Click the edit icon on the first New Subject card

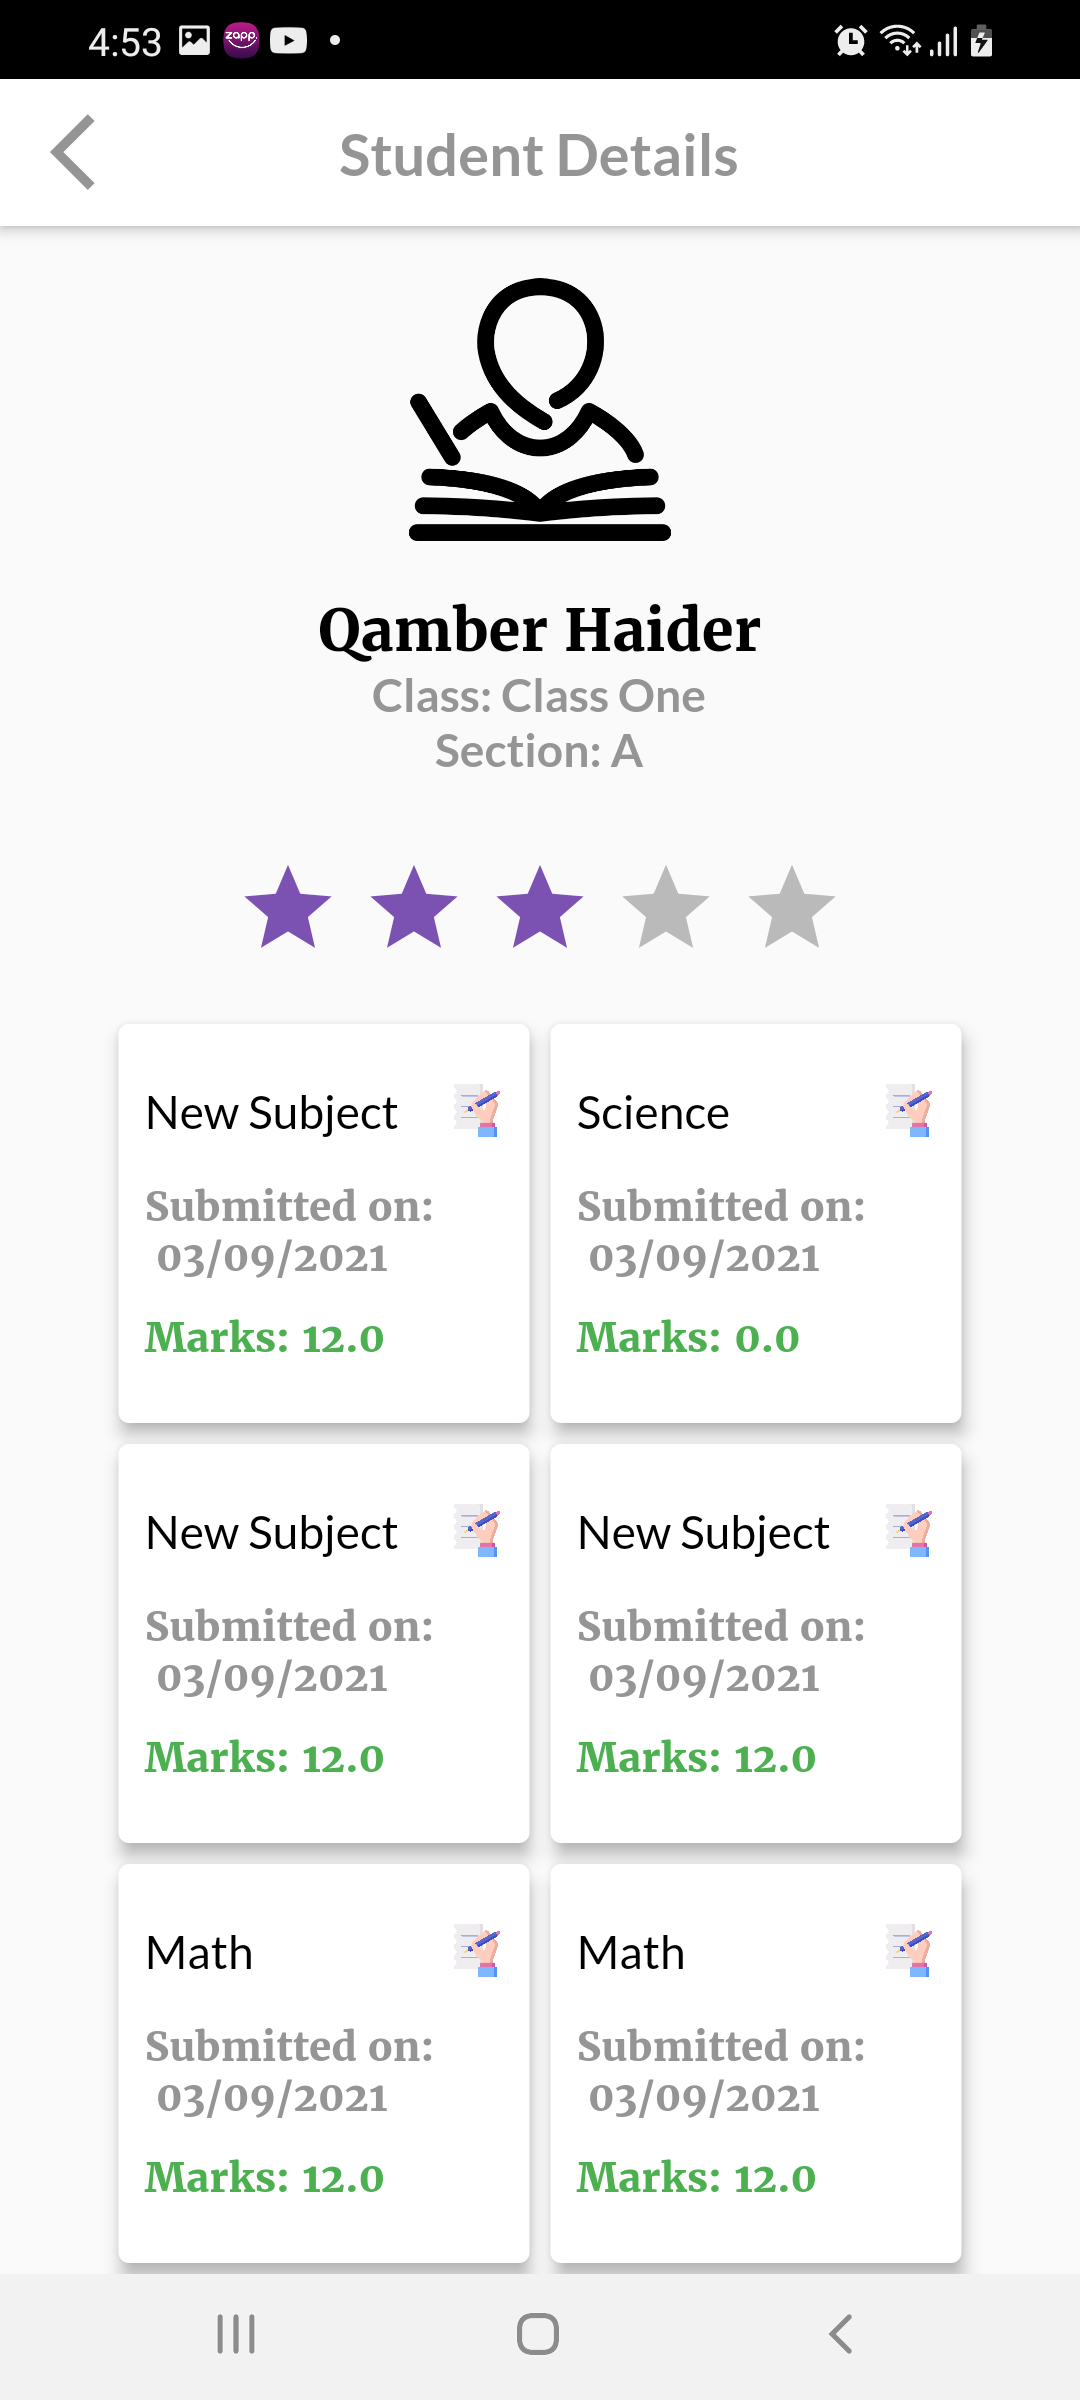(x=476, y=1111)
